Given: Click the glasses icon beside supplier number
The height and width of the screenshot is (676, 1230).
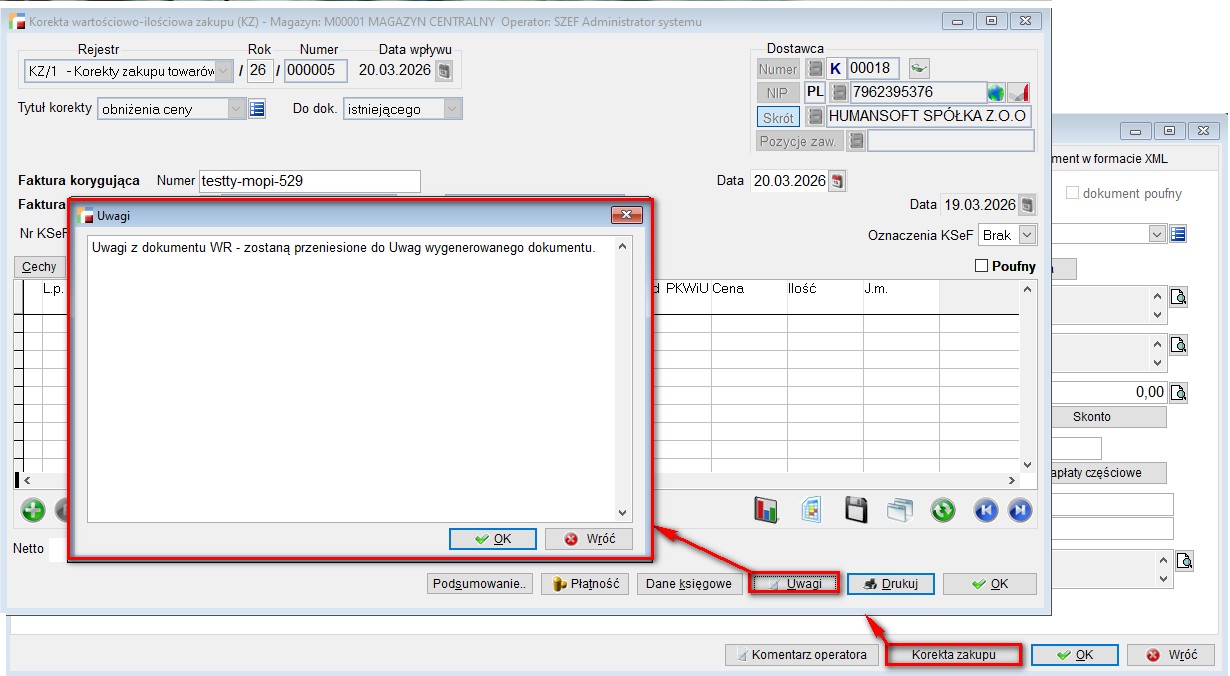Looking at the screenshot, I should (x=918, y=69).
